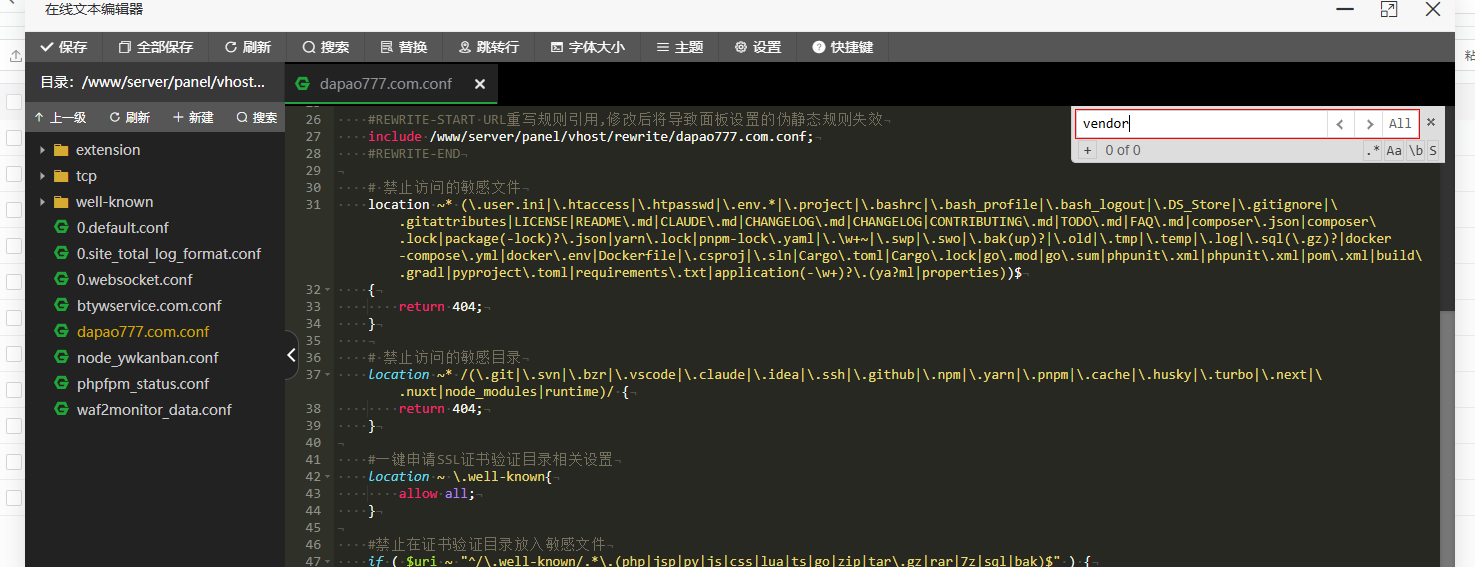Expand the extension folder

point(108,150)
